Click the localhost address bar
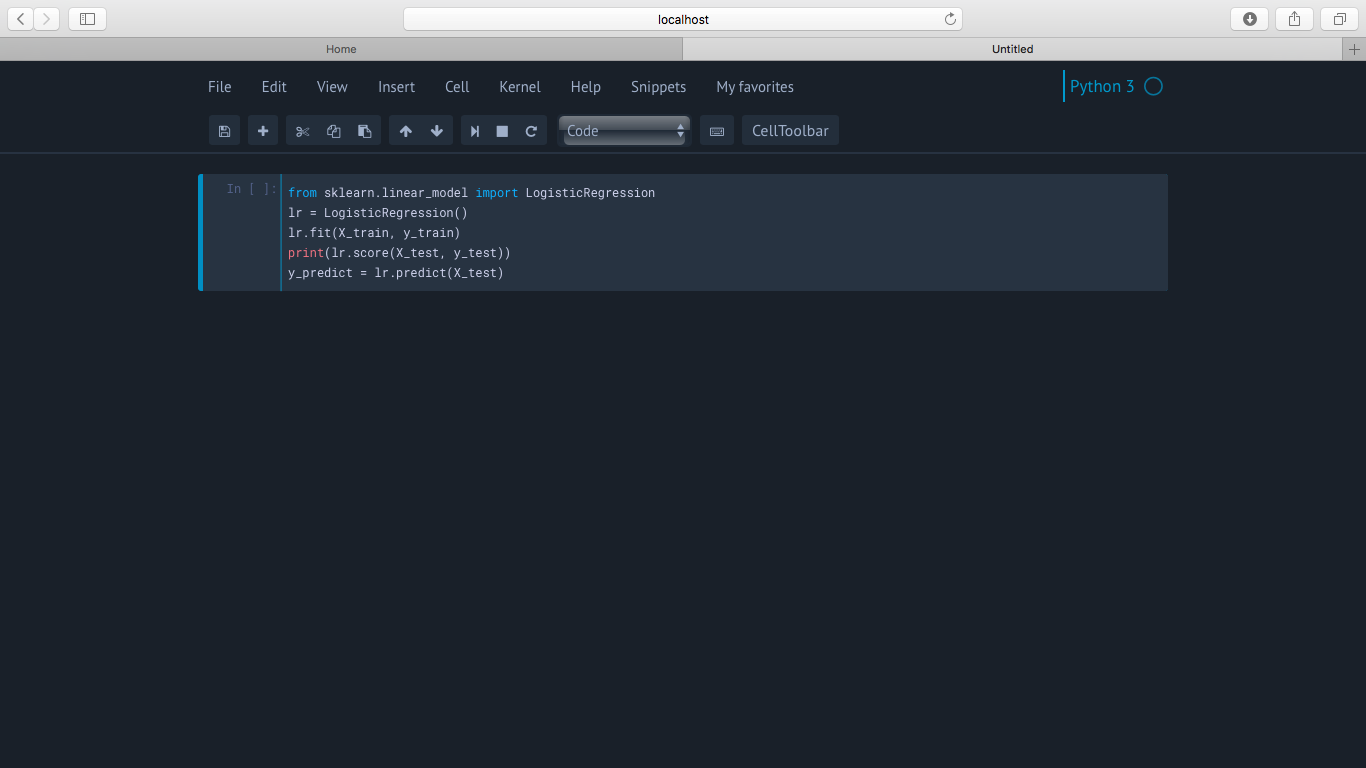The width and height of the screenshot is (1366, 768). click(x=683, y=19)
